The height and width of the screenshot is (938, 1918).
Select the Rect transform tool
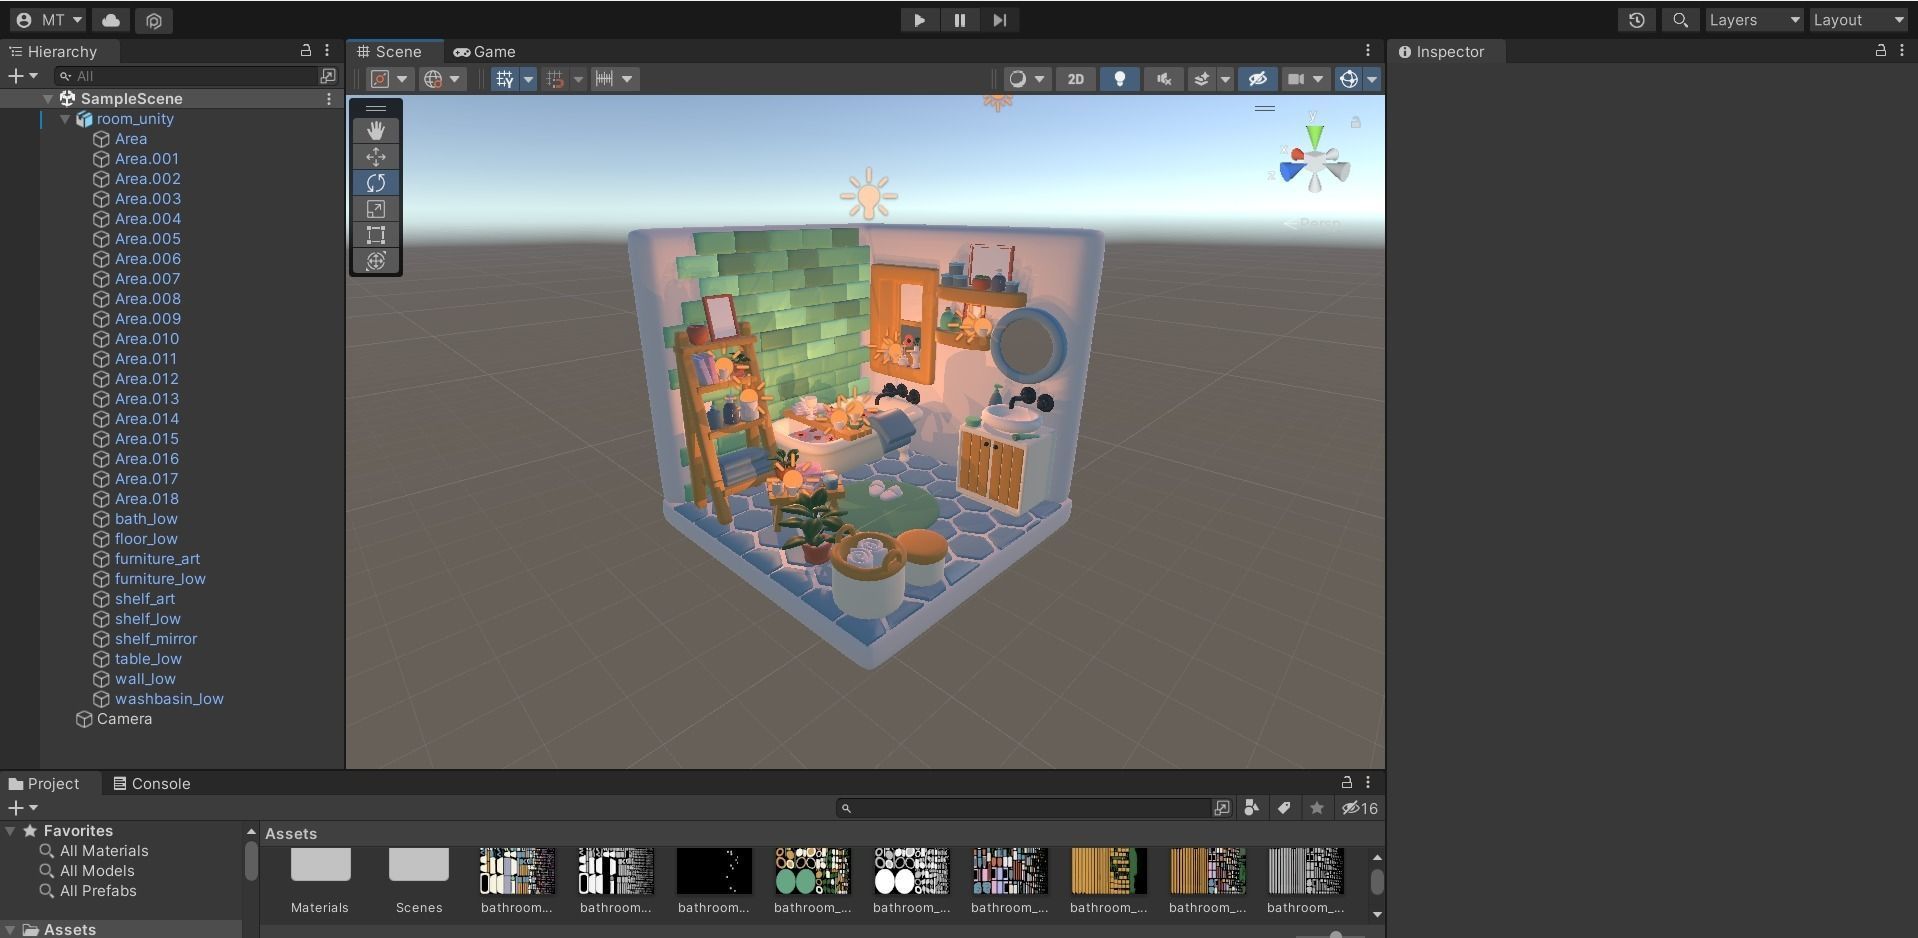coord(376,235)
